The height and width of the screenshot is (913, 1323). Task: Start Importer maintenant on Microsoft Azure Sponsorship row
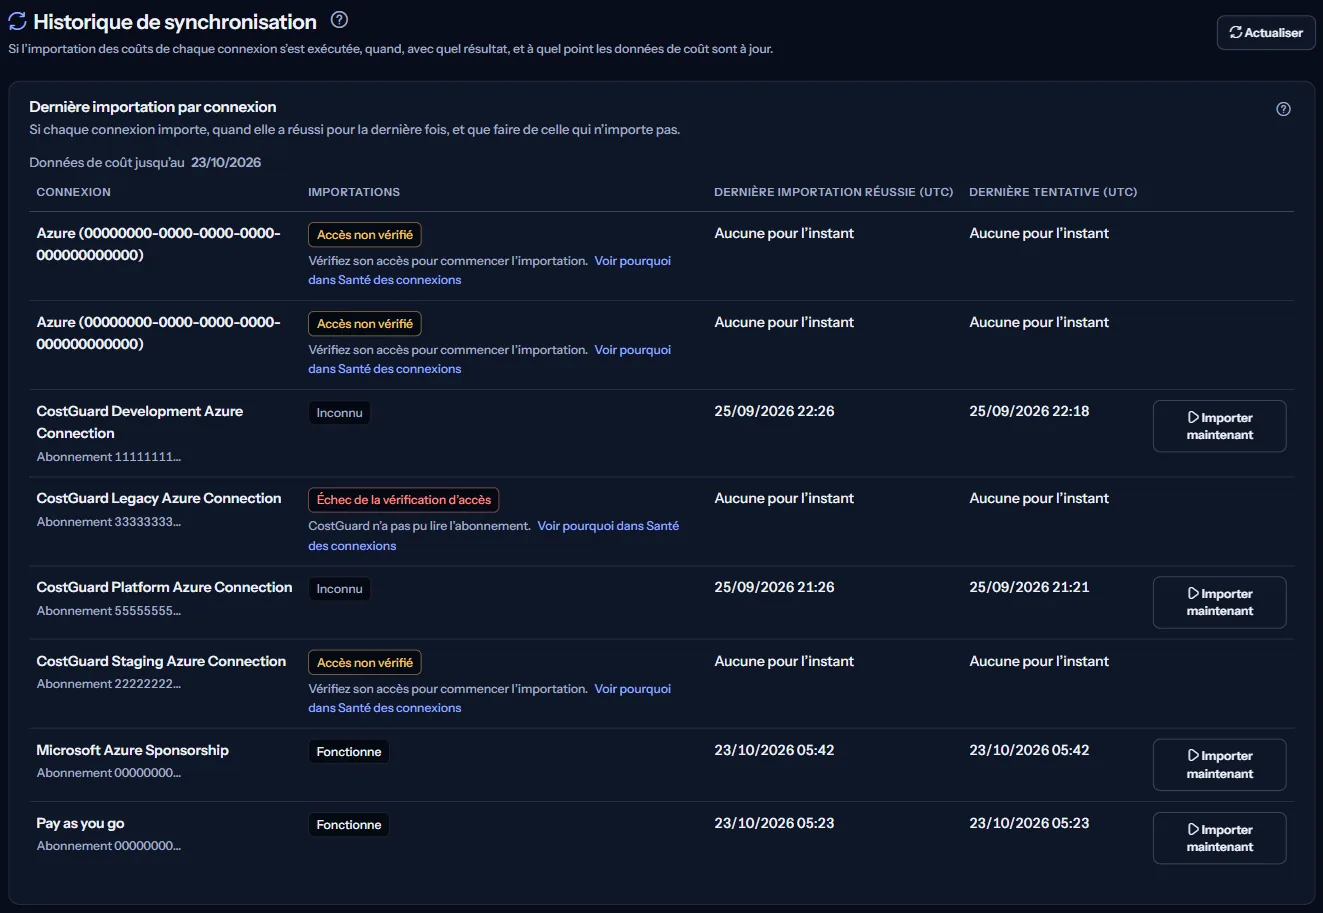coord(1219,764)
